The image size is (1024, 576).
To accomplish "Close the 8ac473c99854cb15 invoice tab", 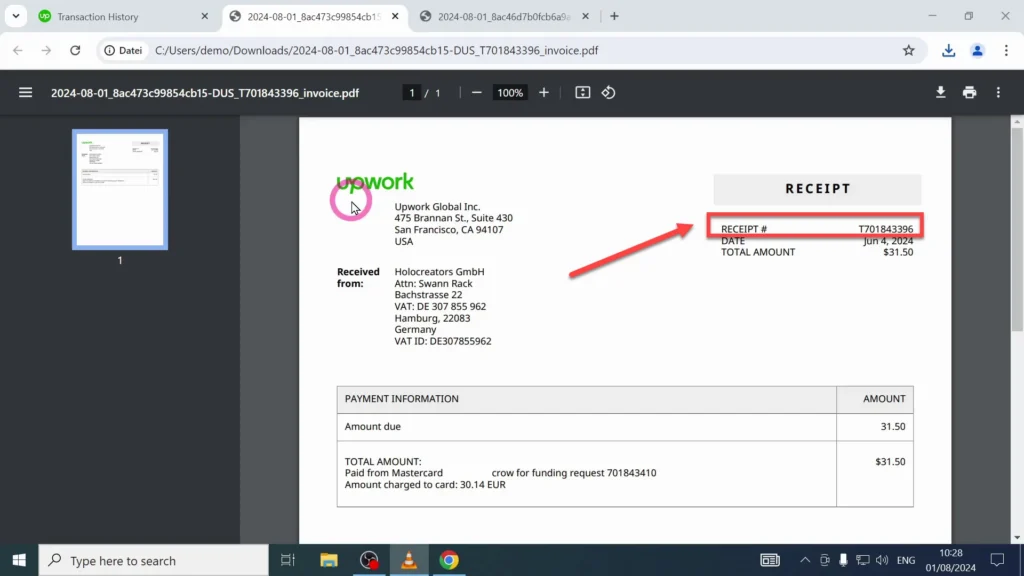I will click(395, 16).
